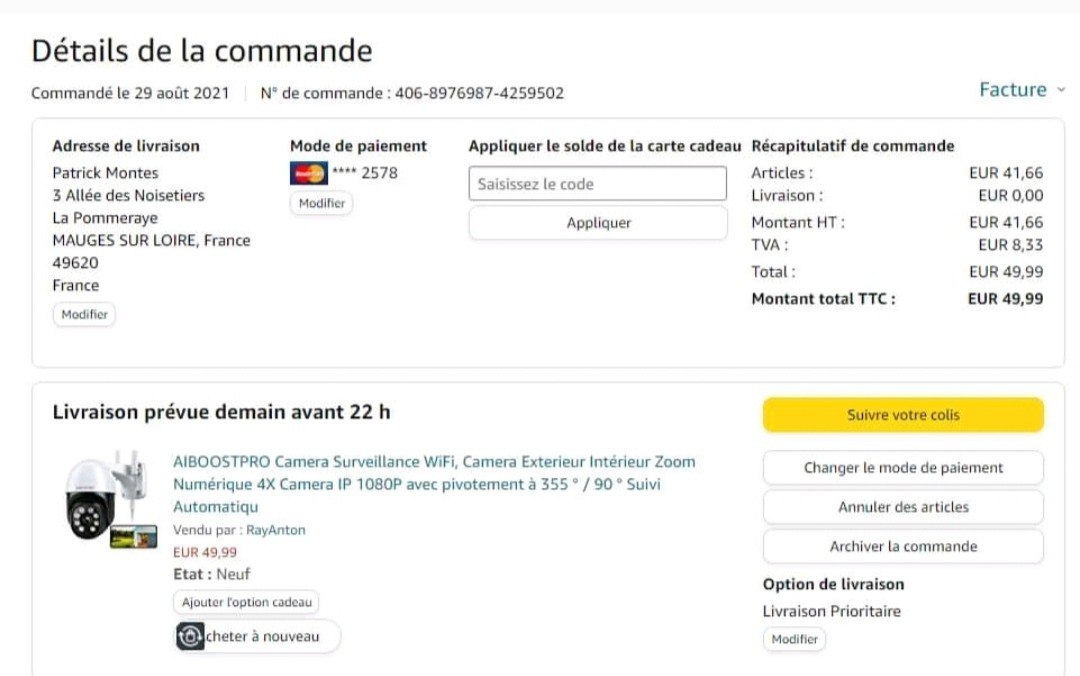1080x676 pixels.
Task: Open the RayAnton seller link
Action: (x=275, y=530)
